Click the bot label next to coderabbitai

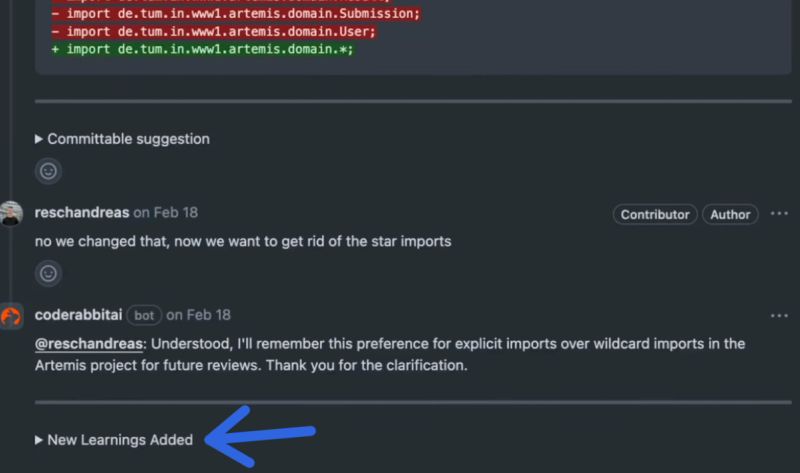(144, 315)
